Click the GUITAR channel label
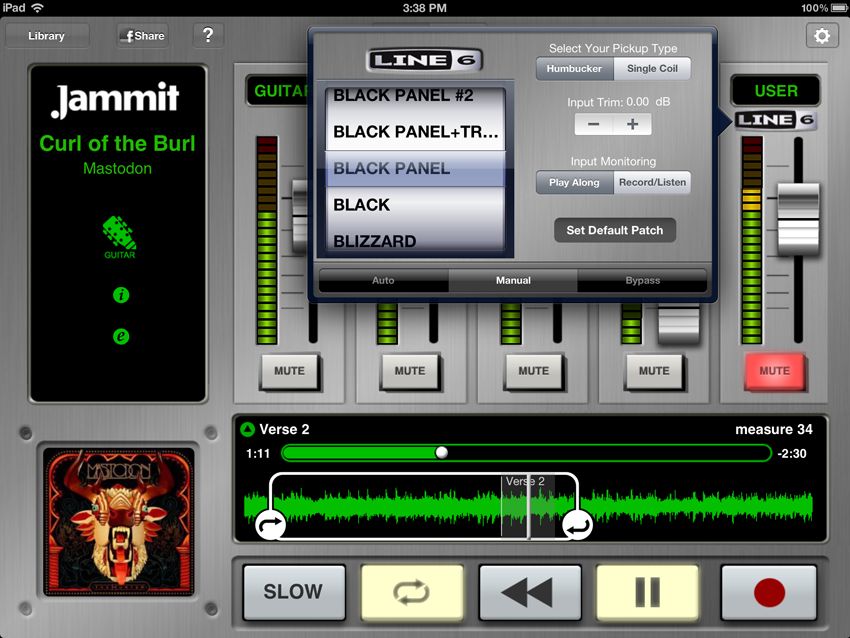 coord(278,91)
